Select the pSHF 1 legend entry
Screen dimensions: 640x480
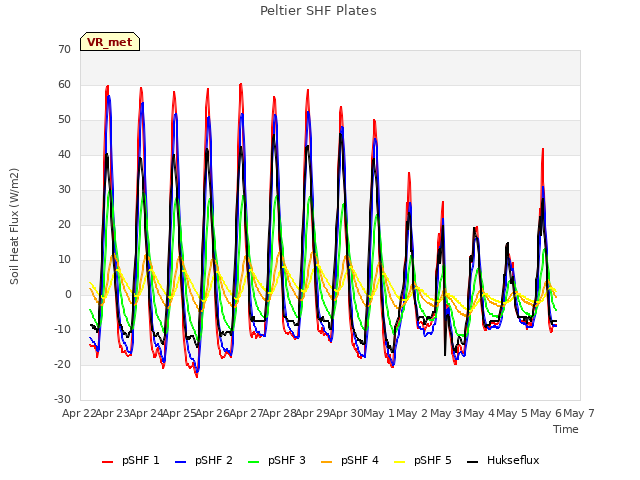coord(131,460)
